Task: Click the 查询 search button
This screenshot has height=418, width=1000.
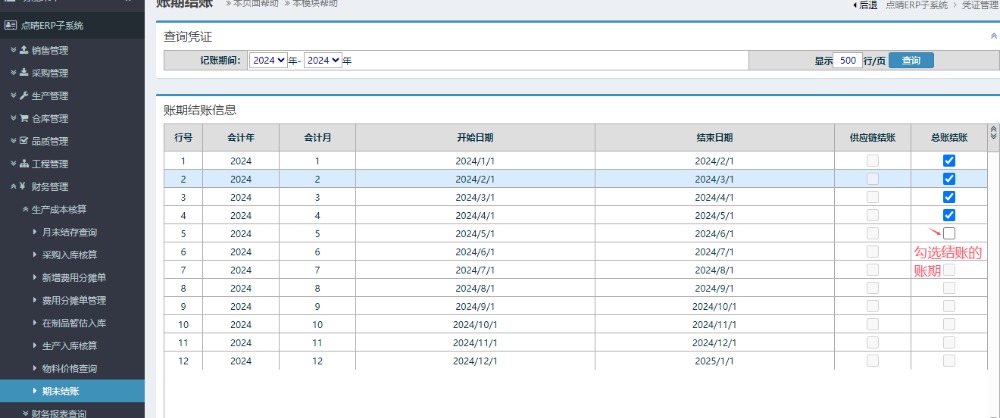Action: coord(911,61)
